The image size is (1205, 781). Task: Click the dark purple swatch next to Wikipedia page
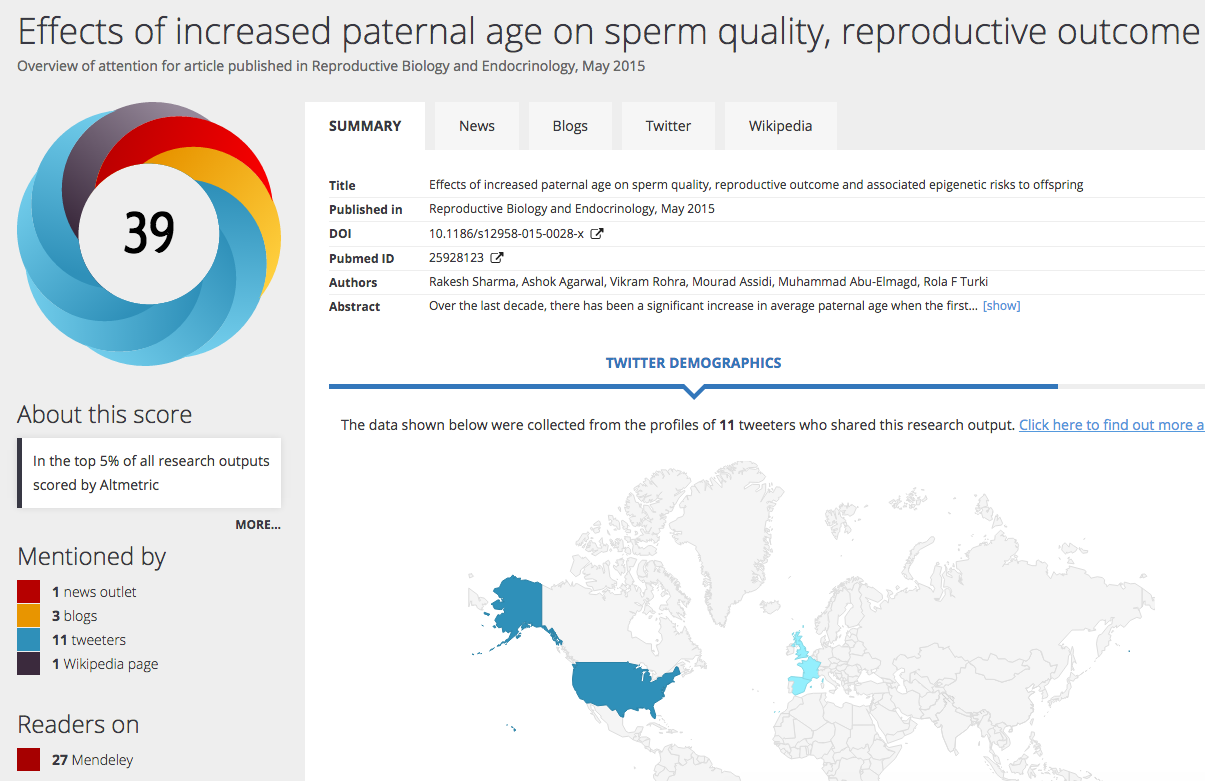(28, 664)
